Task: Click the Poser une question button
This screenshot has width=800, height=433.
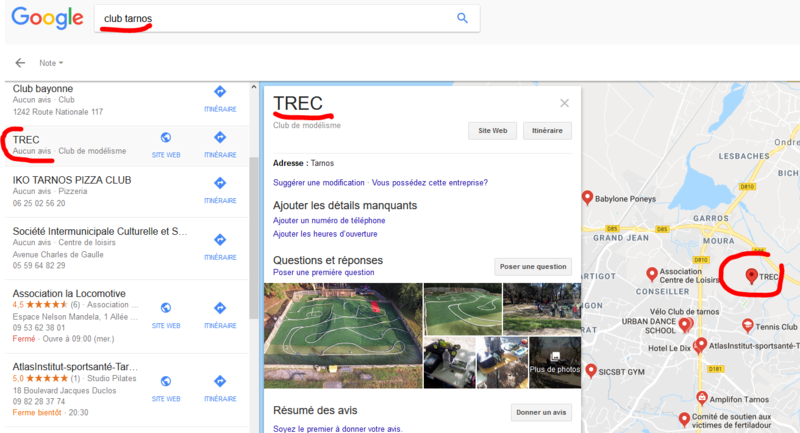Action: (533, 266)
